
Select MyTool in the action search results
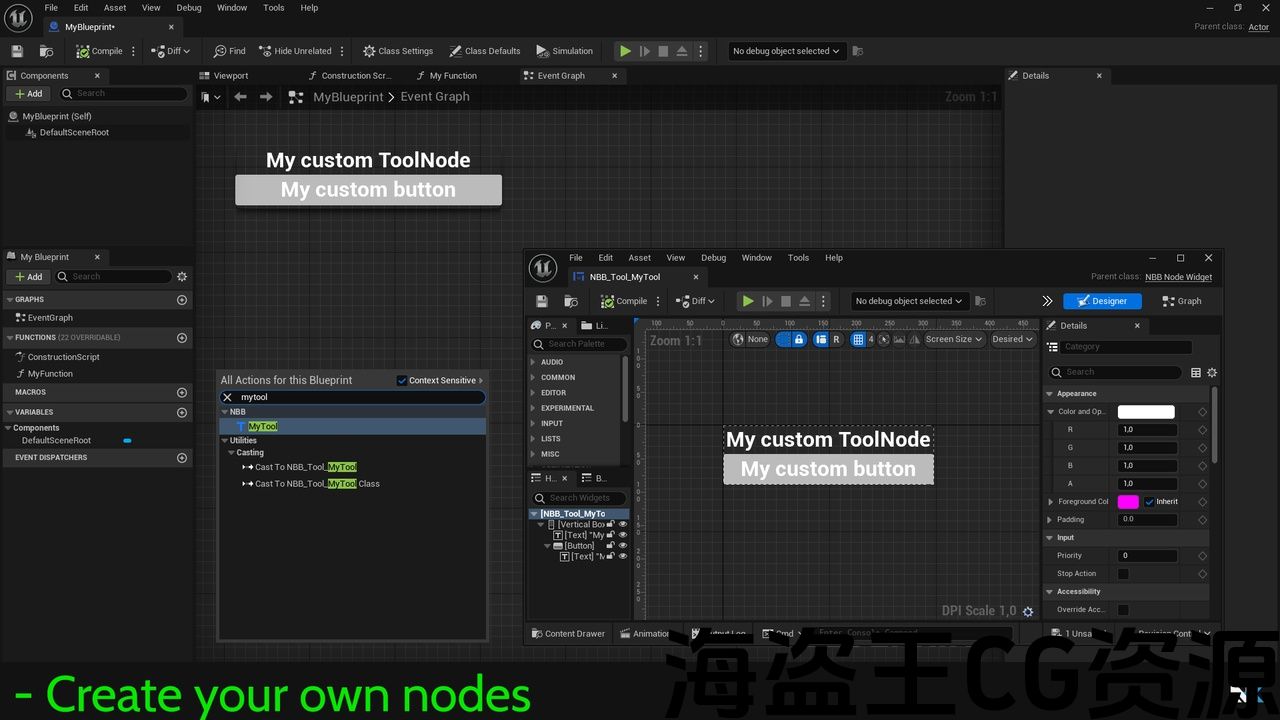point(262,426)
